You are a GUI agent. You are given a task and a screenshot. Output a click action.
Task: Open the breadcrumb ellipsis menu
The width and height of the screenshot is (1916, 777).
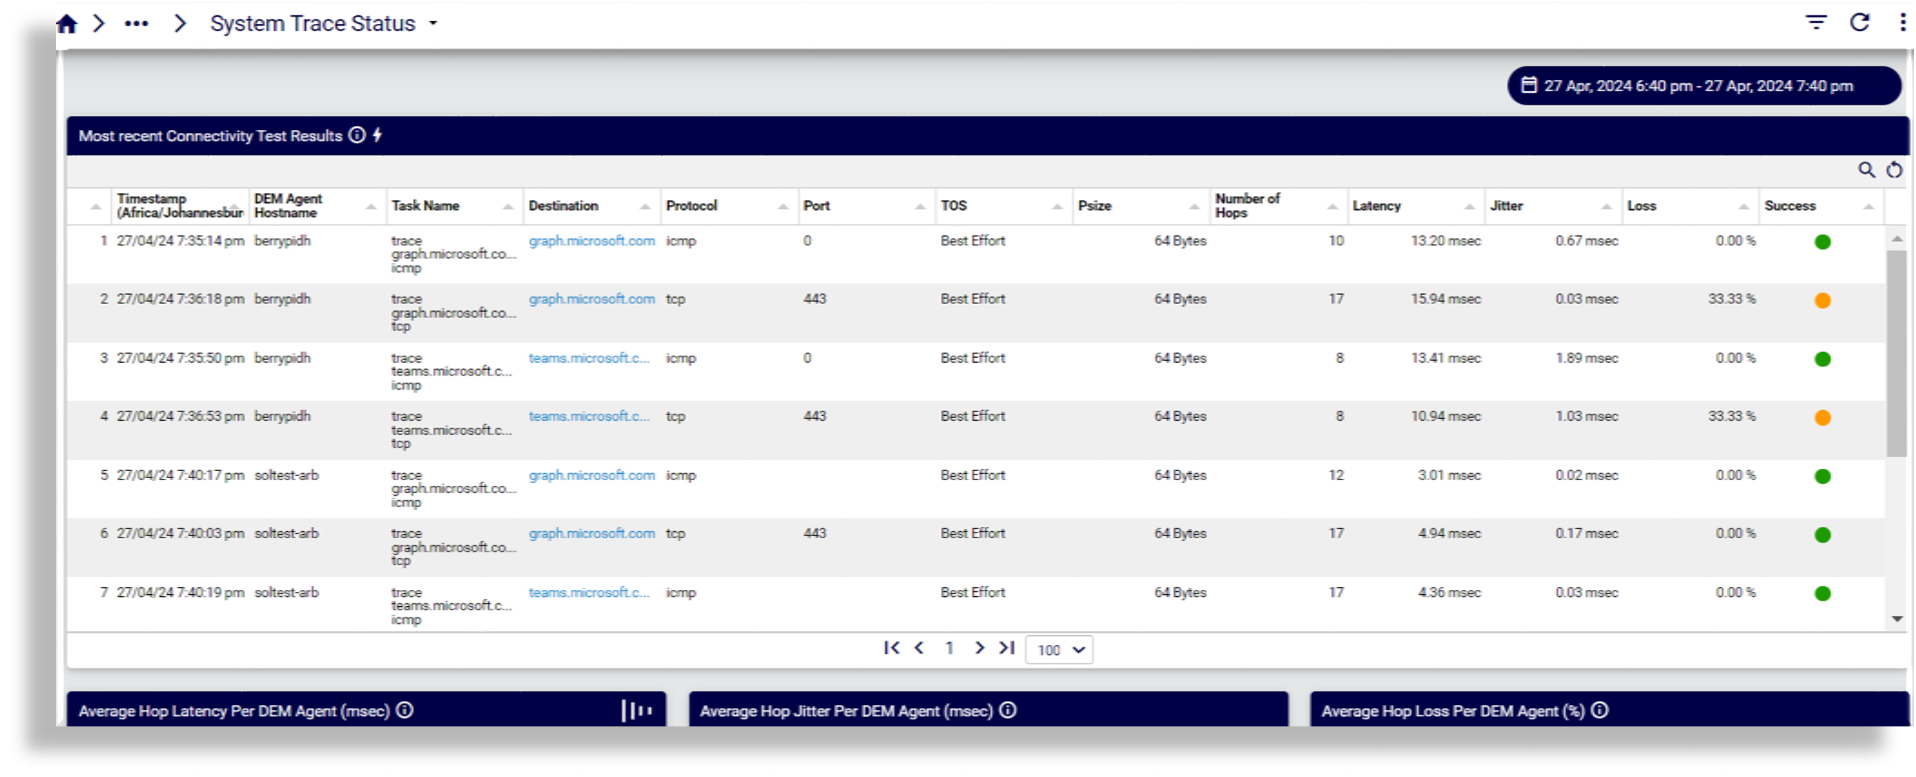click(136, 24)
